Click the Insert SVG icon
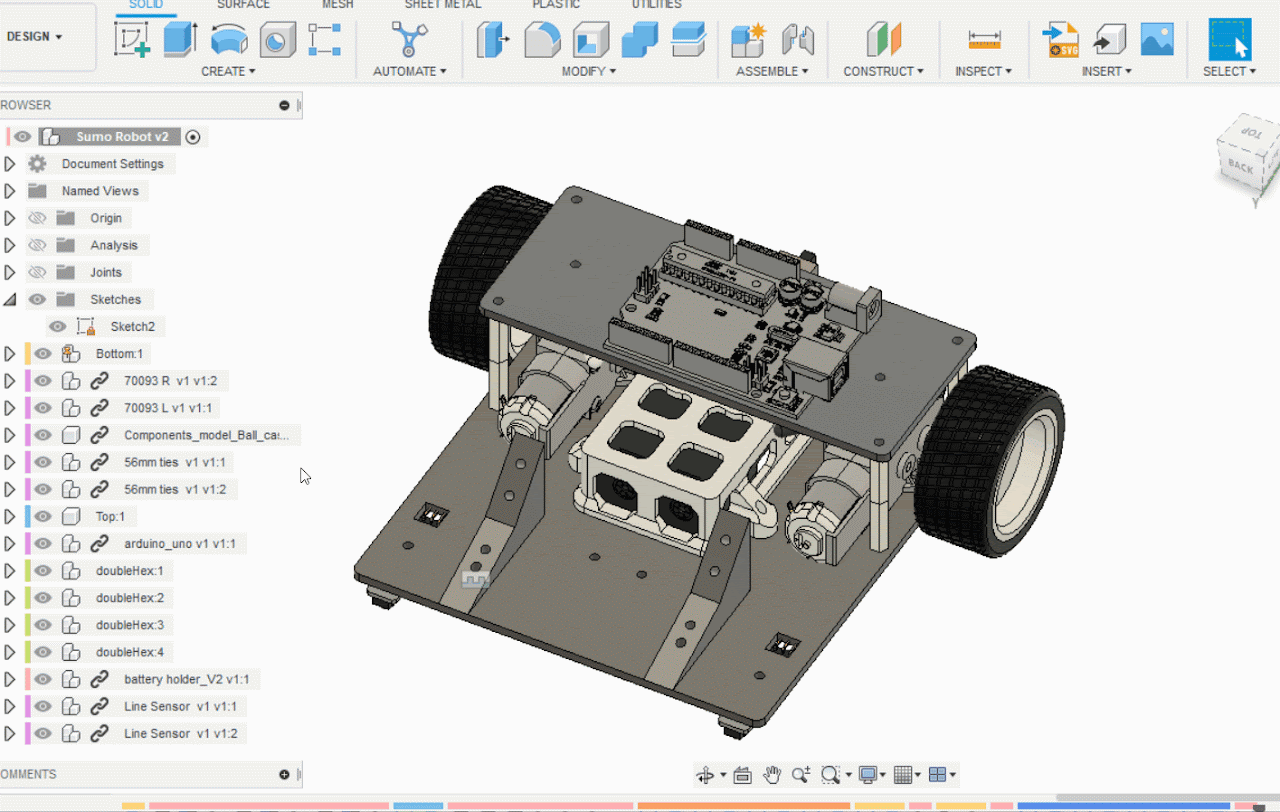 [1060, 40]
